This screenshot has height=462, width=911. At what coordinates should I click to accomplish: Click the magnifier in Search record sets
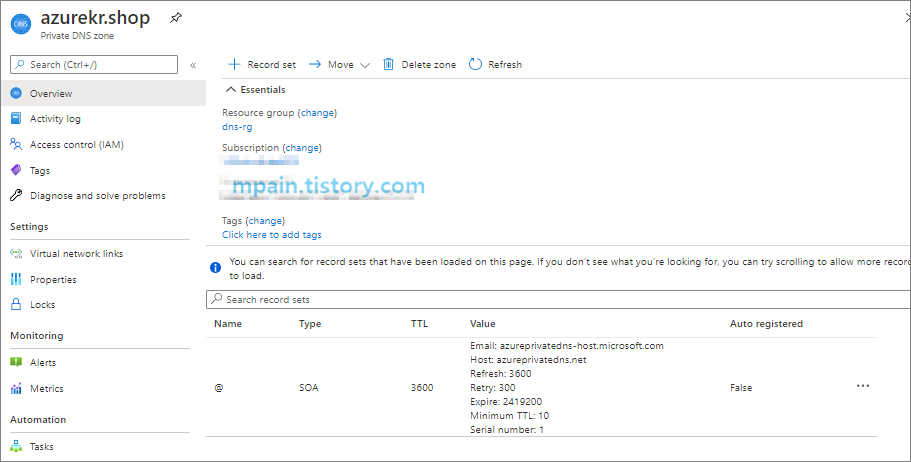(x=217, y=299)
